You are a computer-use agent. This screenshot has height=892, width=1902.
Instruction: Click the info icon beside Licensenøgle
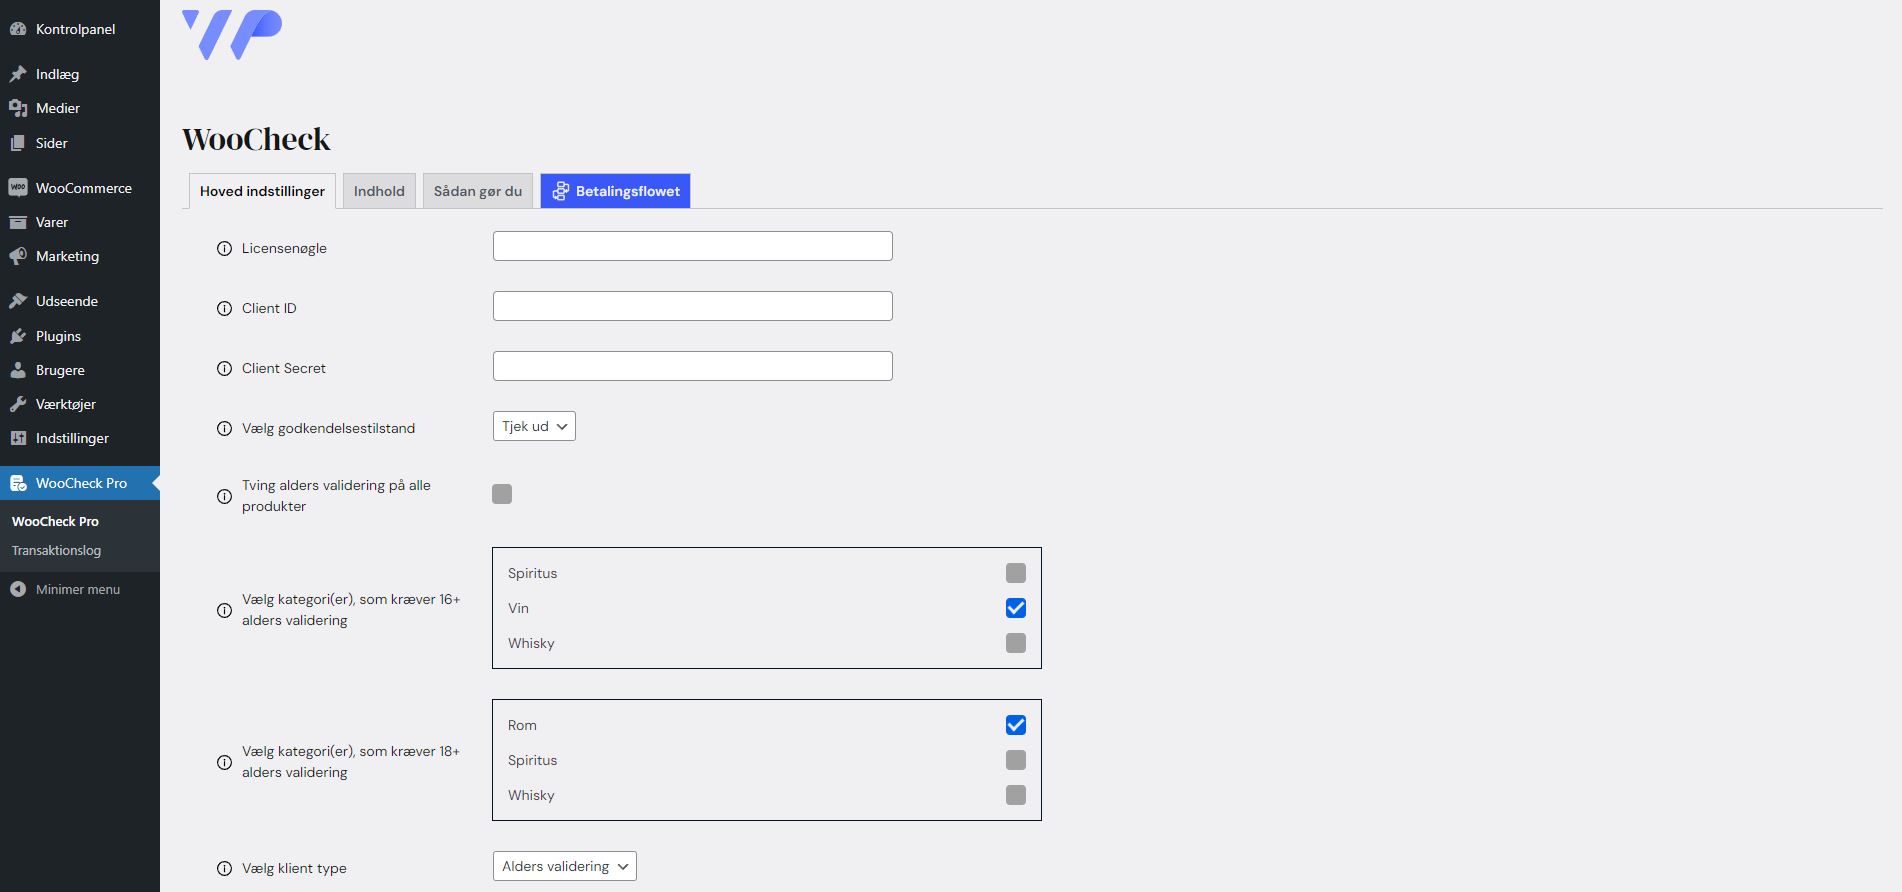coord(224,249)
